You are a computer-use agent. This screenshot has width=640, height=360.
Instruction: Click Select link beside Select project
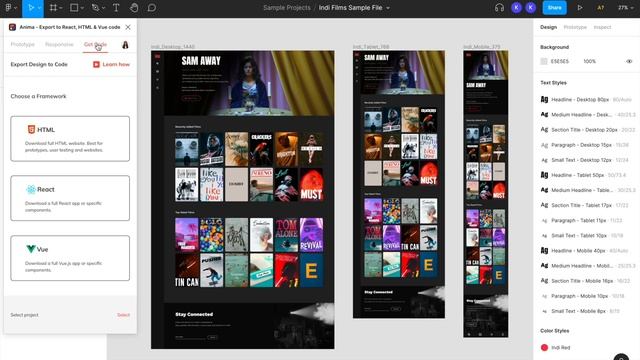click(123, 315)
